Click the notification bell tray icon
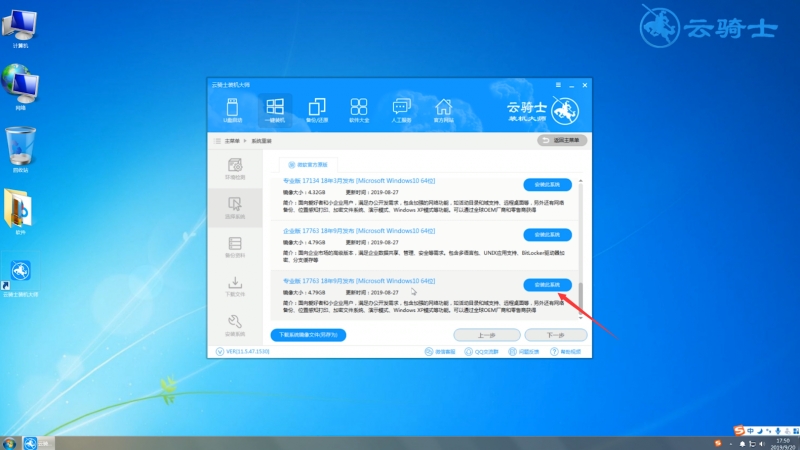Image resolution: width=800 pixels, height=450 pixels. (x=742, y=444)
